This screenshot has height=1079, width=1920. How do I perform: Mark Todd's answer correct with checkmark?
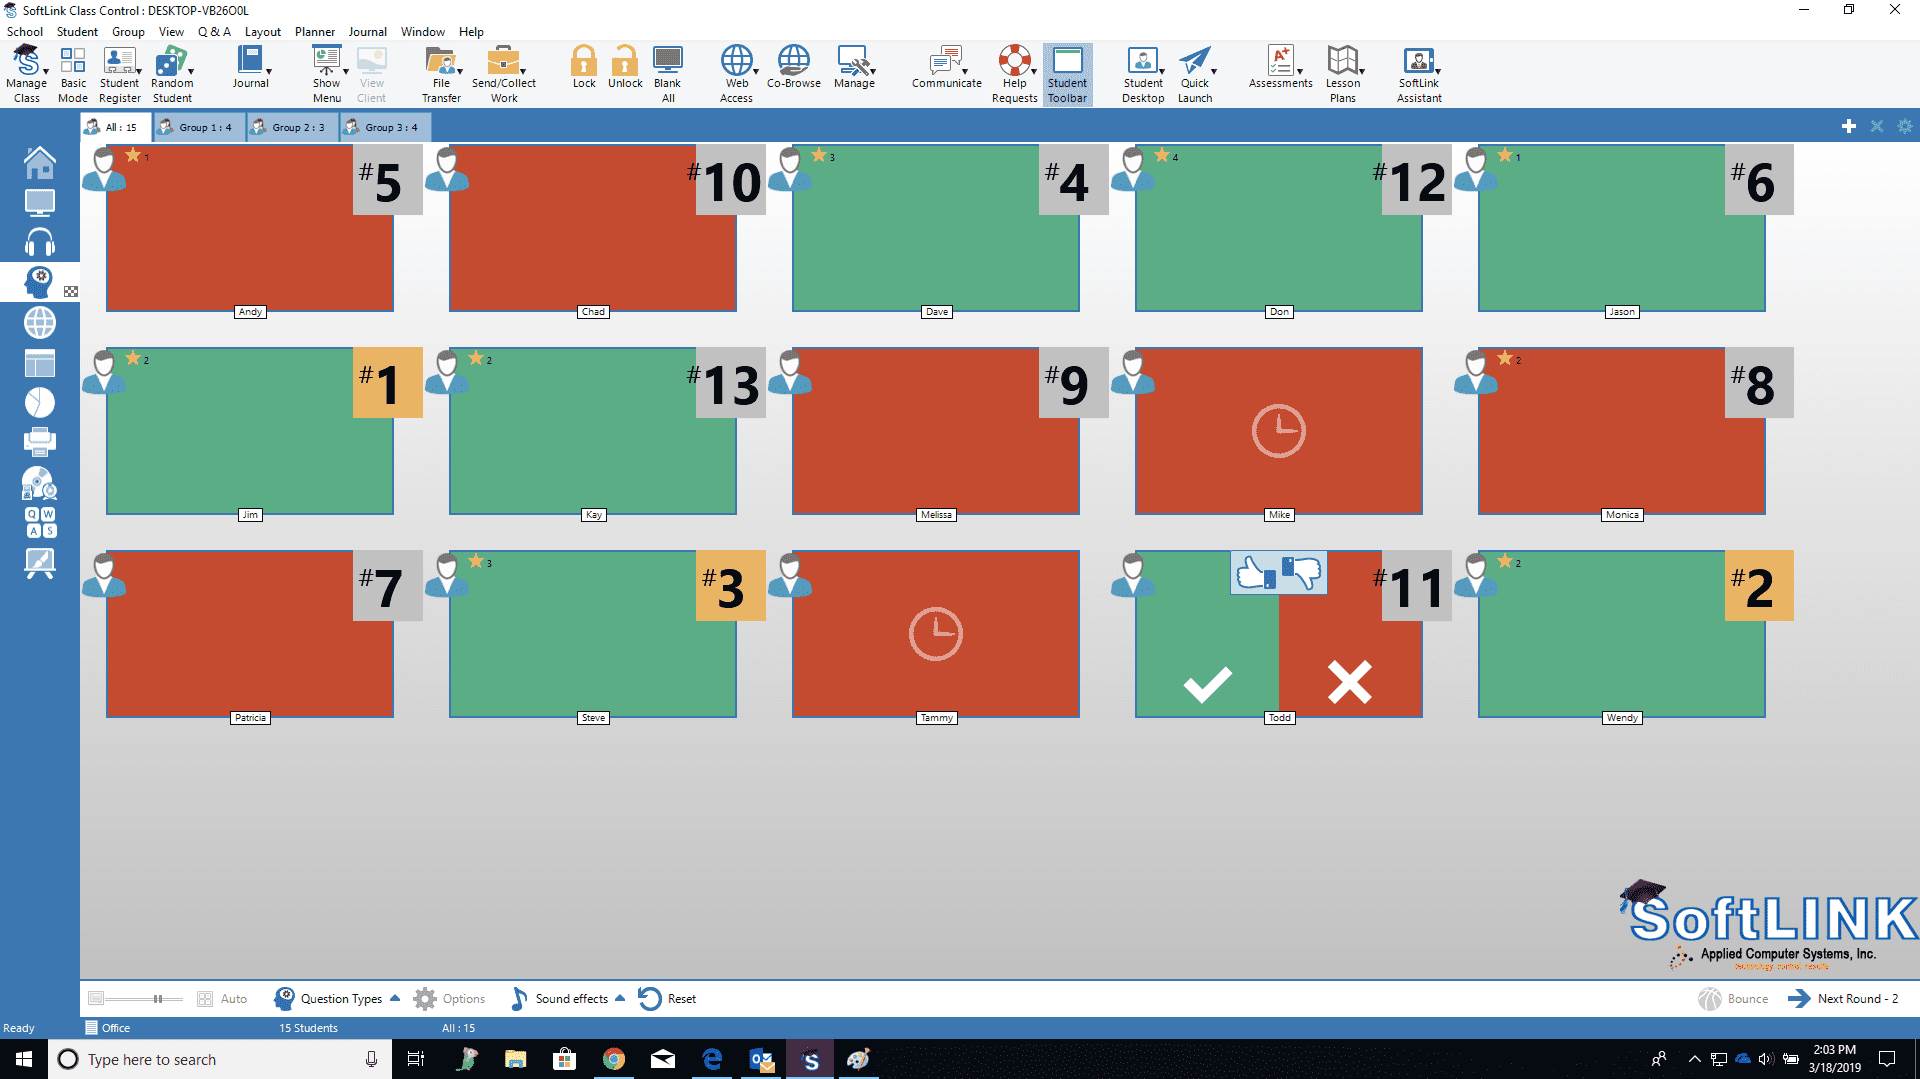click(x=1207, y=685)
